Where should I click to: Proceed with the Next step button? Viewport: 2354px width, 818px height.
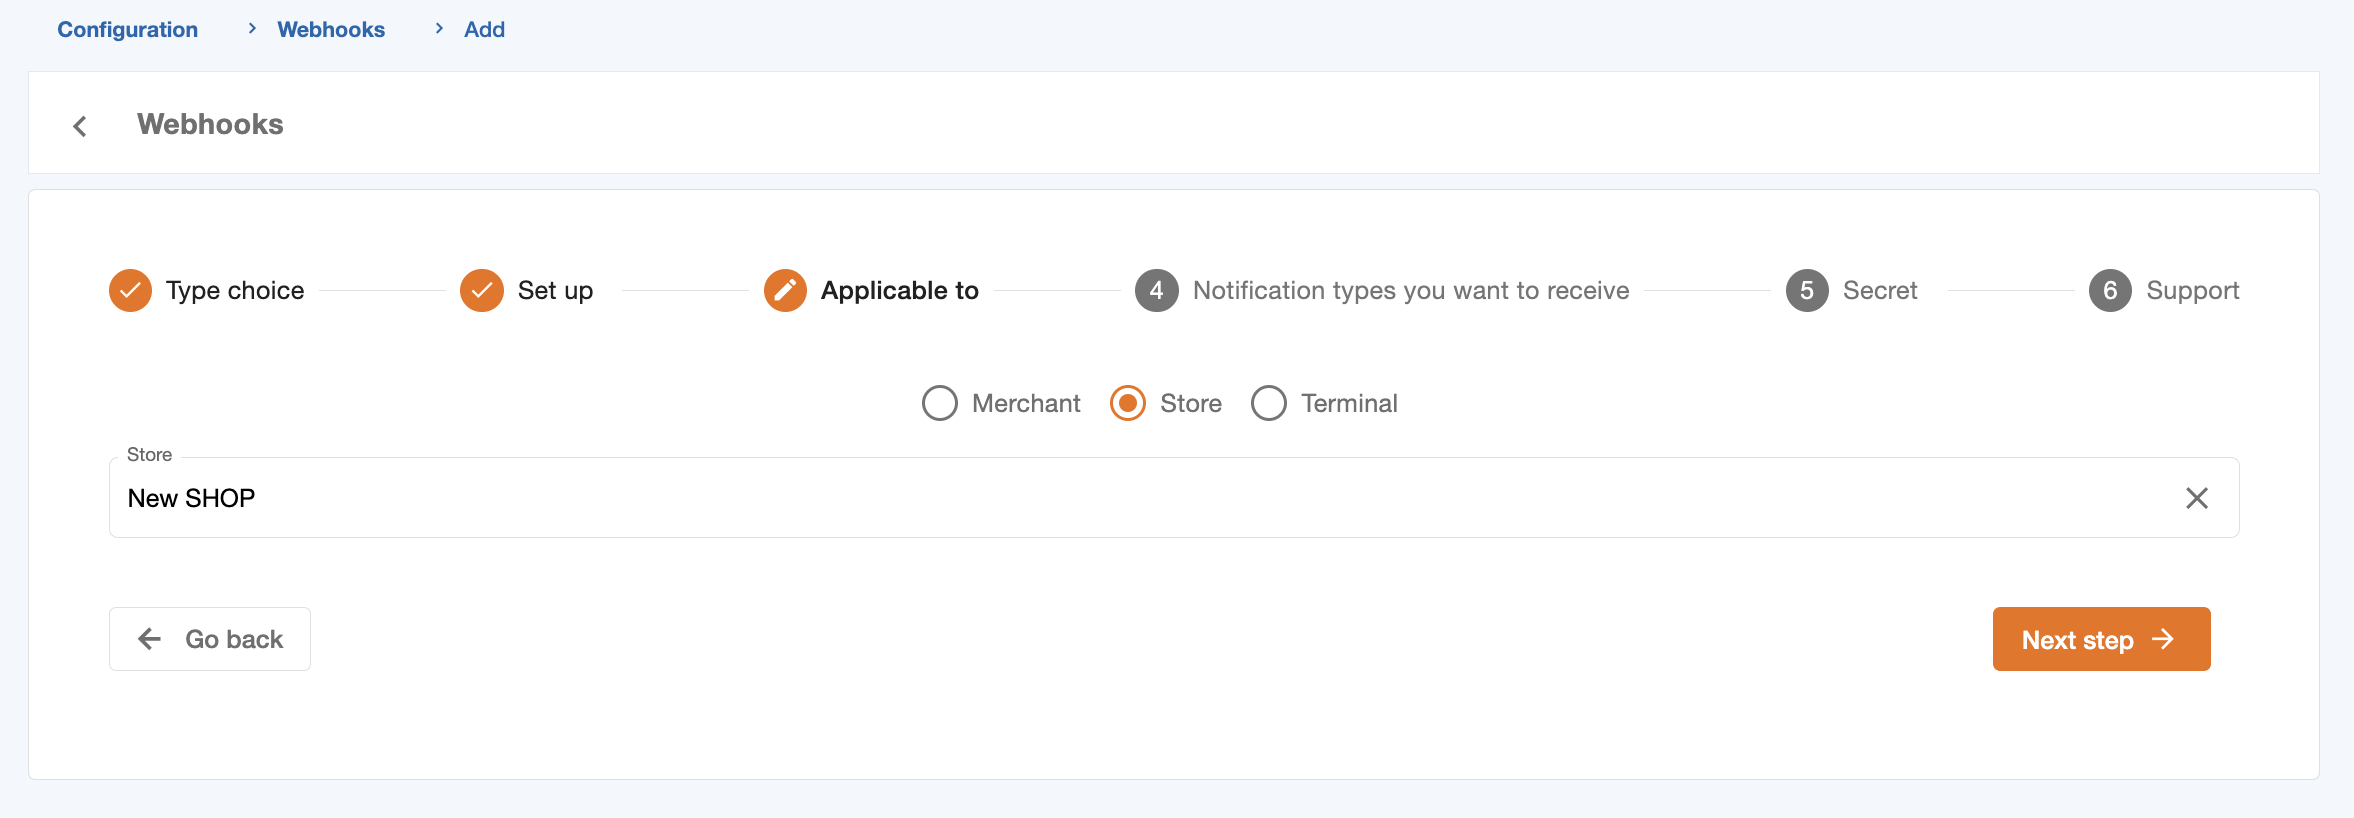(2101, 639)
